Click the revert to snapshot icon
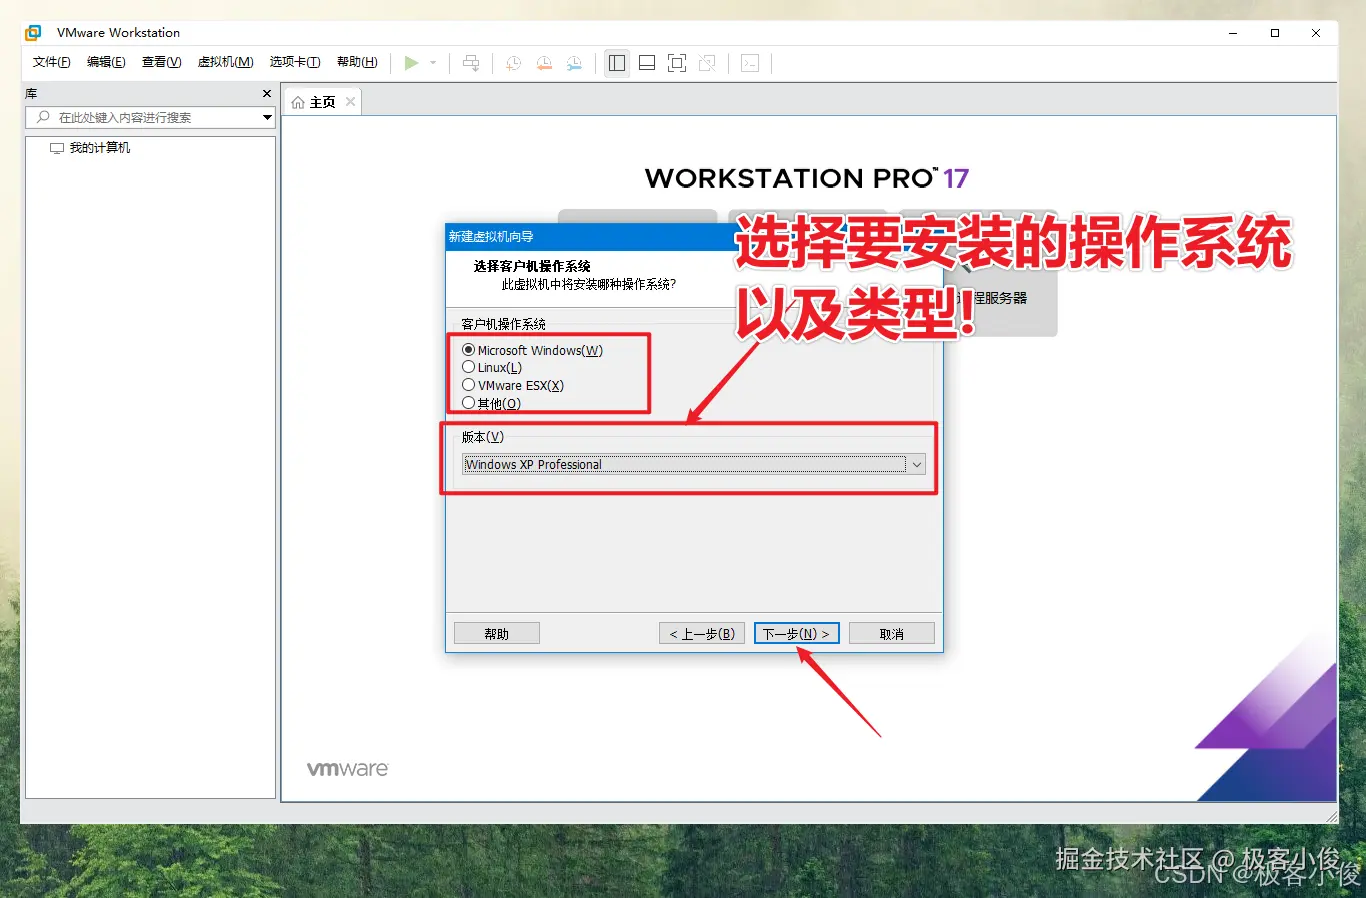Image resolution: width=1366 pixels, height=898 pixels. [544, 63]
